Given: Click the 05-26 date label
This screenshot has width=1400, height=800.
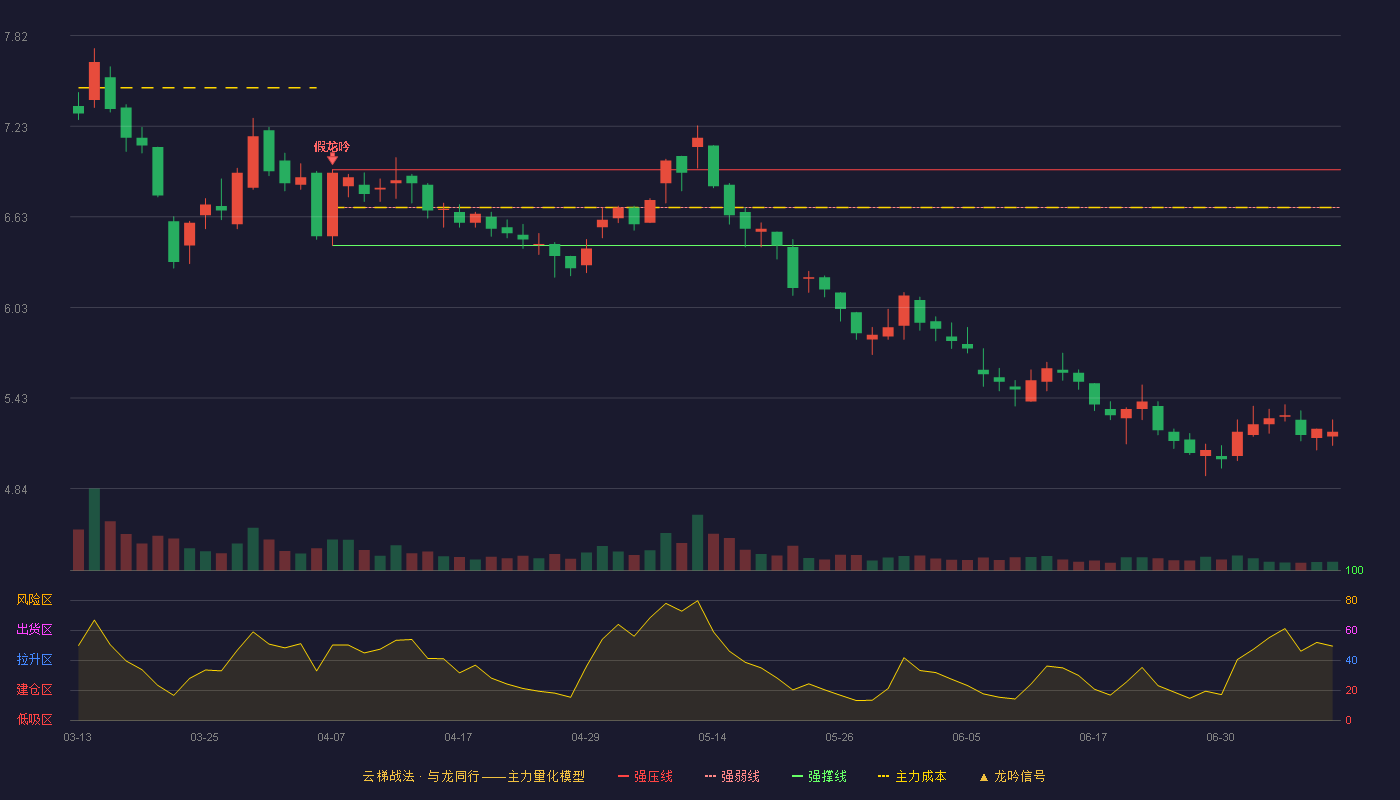Looking at the screenshot, I should (x=839, y=737).
